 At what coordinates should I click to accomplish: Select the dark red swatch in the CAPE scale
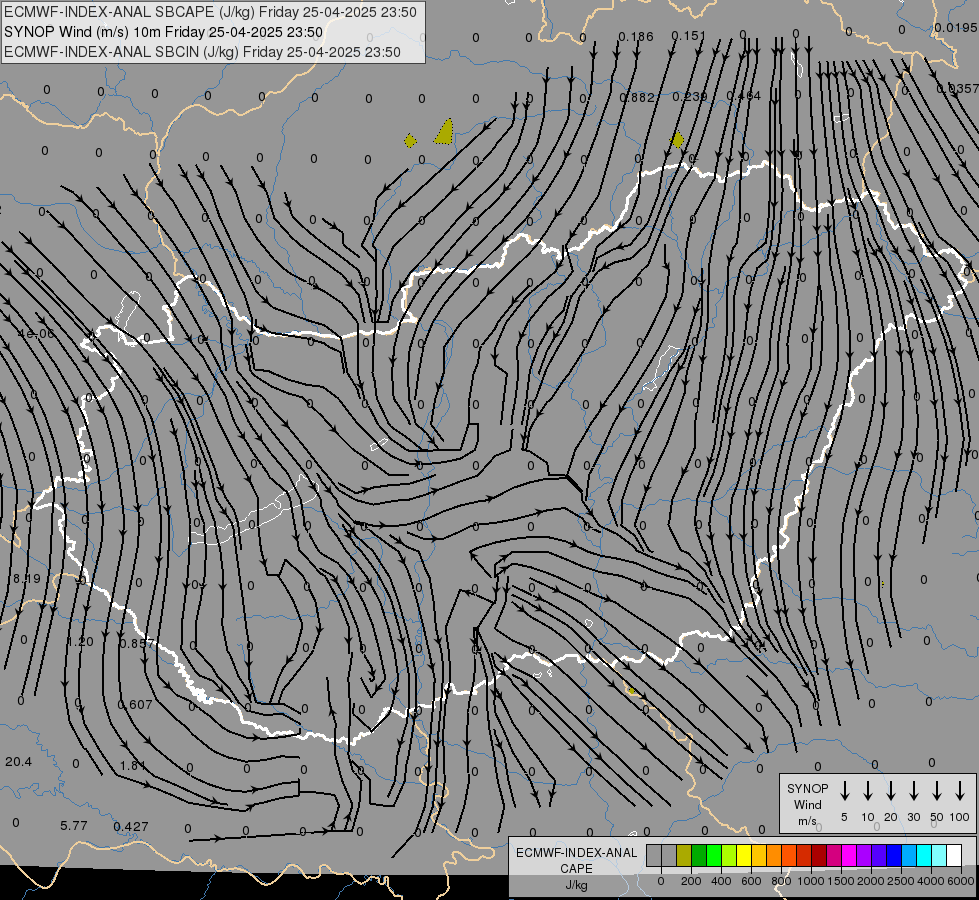click(x=819, y=855)
